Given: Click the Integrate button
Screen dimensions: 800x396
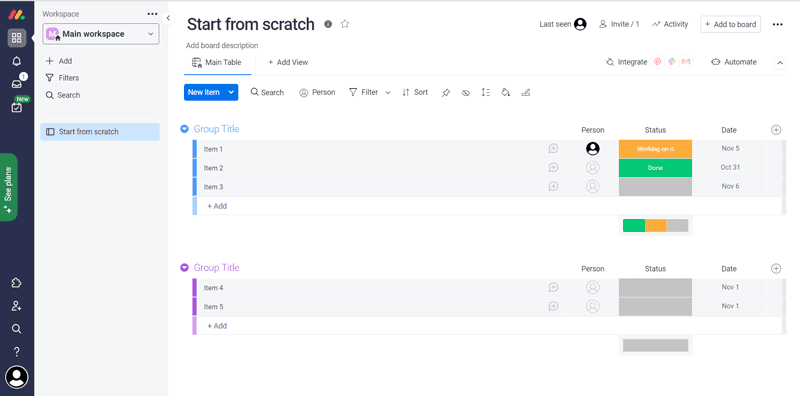Looking at the screenshot, I should [x=627, y=62].
